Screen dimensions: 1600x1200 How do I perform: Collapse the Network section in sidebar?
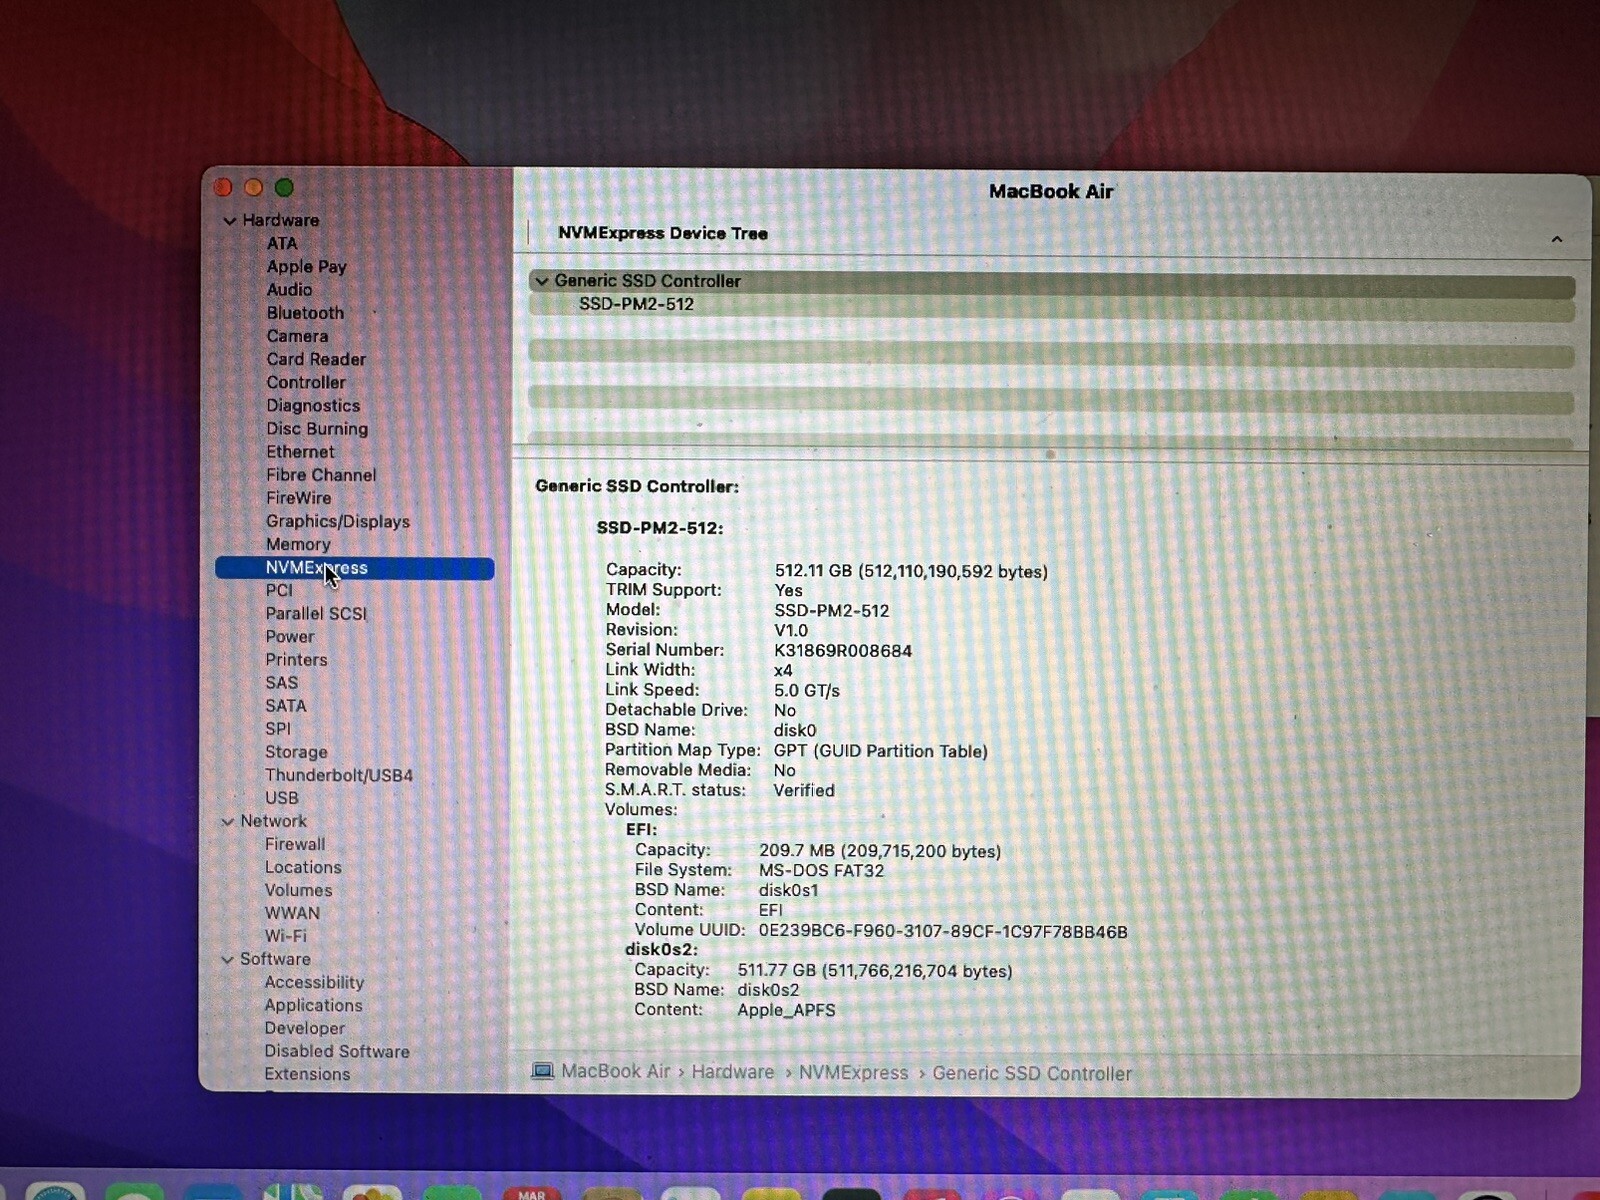click(x=228, y=822)
